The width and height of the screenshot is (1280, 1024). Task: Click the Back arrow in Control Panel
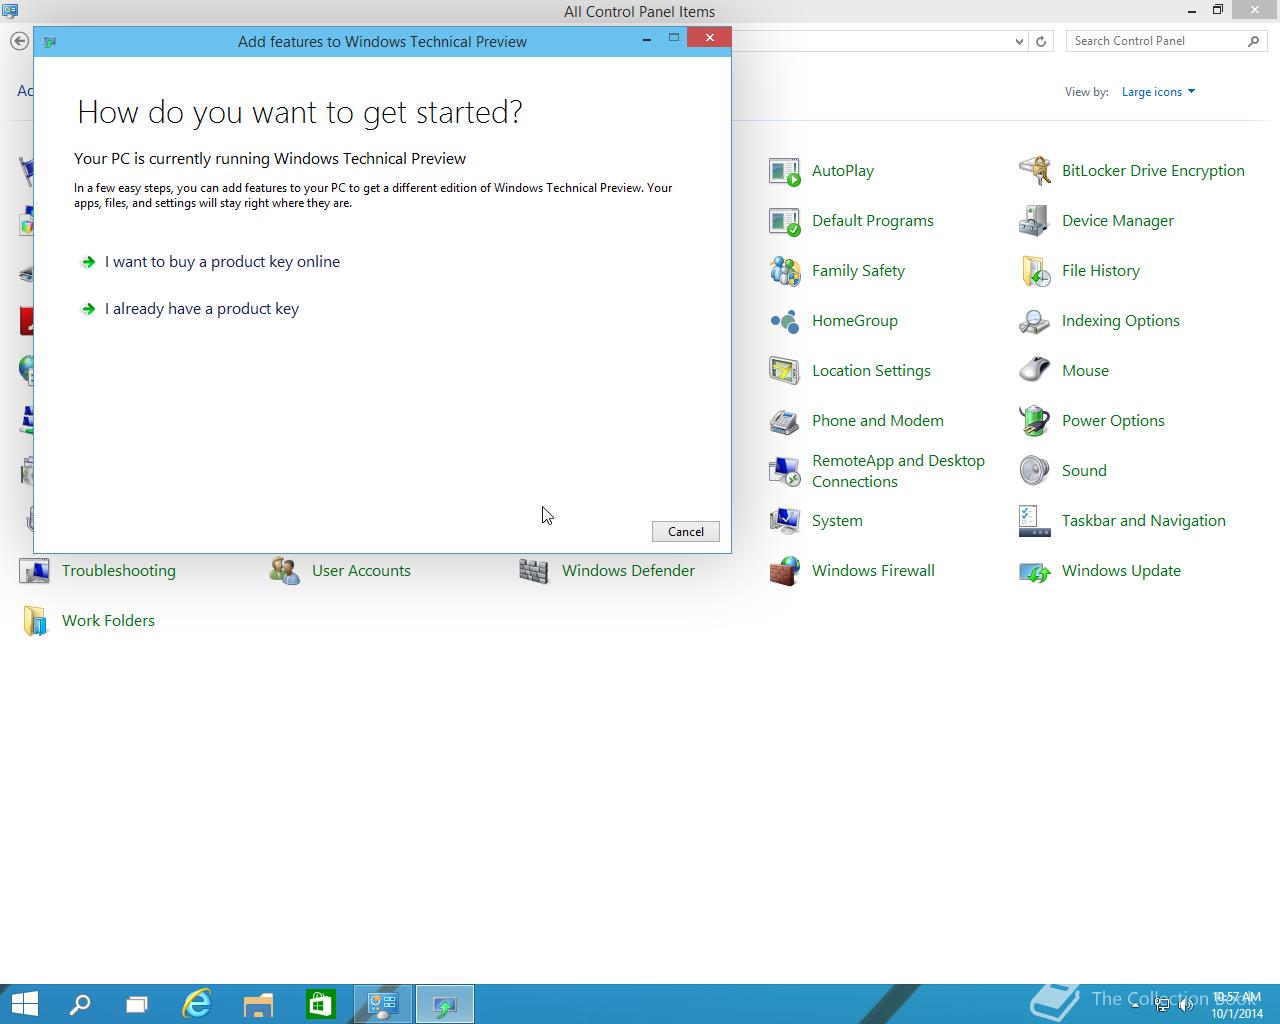19,41
